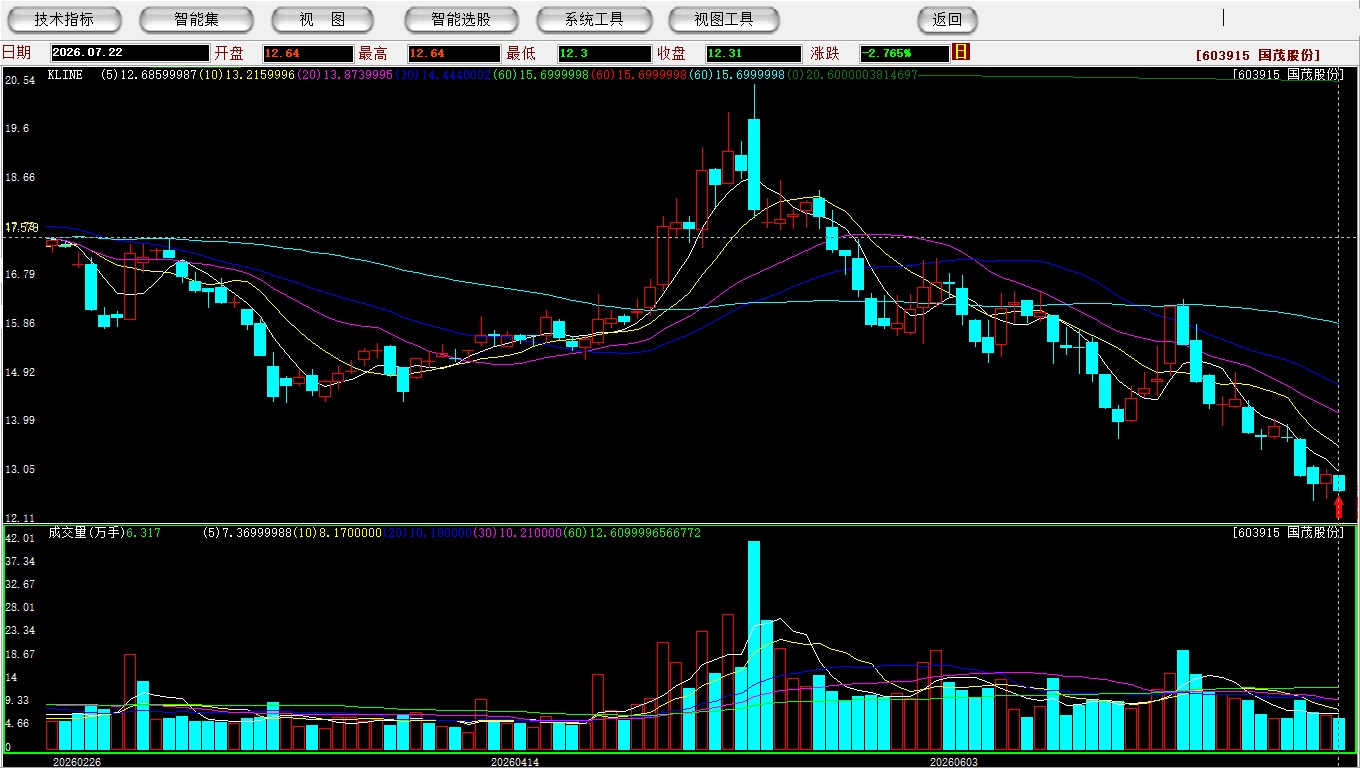Click the 视图工具 button
Image resolution: width=1360 pixels, height=768 pixels.
tap(725, 19)
